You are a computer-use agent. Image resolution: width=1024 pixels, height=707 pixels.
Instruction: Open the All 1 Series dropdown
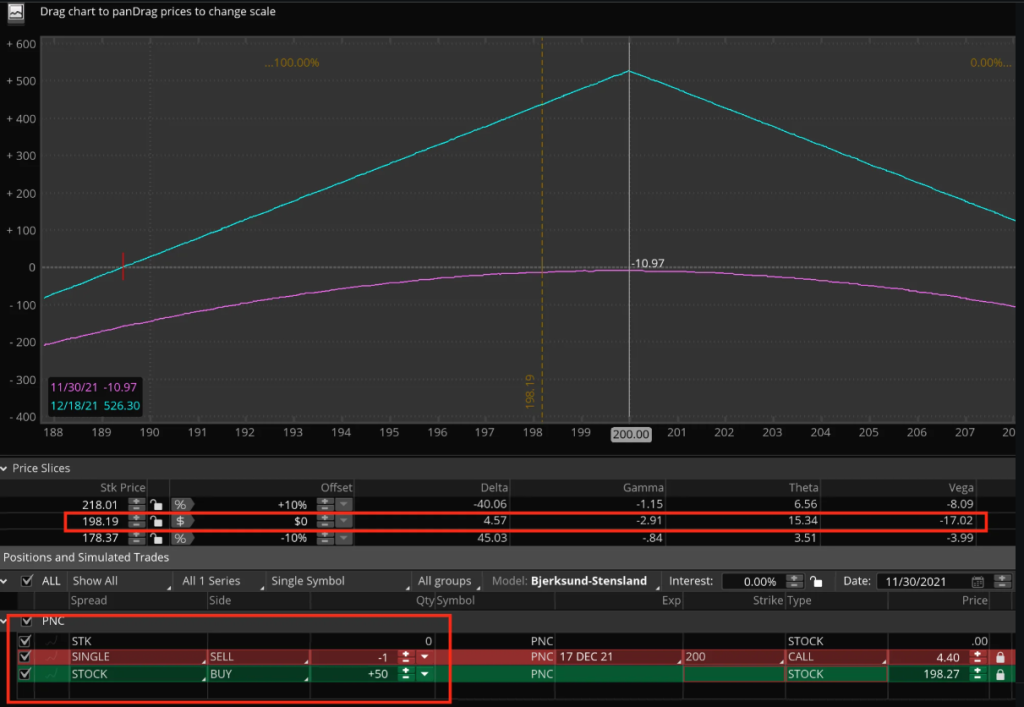tap(219, 581)
